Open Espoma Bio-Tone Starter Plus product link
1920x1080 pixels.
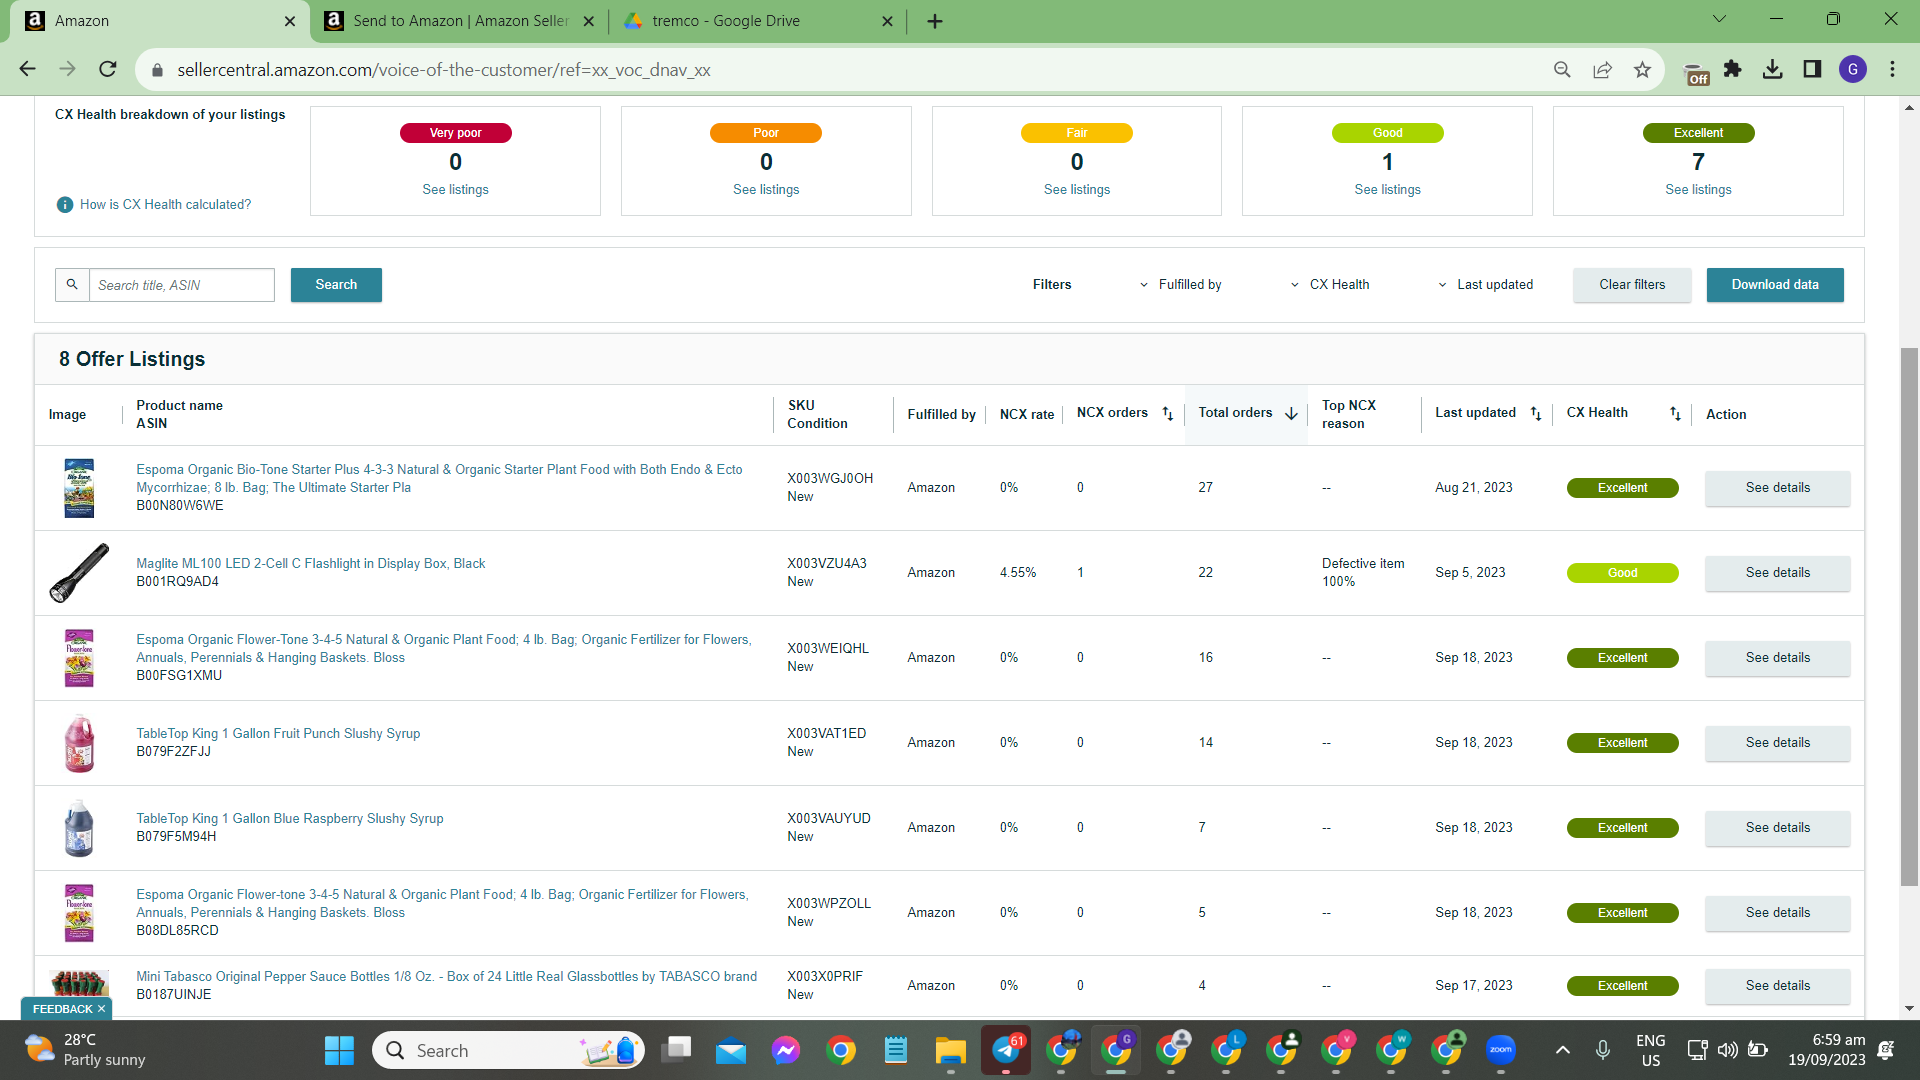(439, 479)
